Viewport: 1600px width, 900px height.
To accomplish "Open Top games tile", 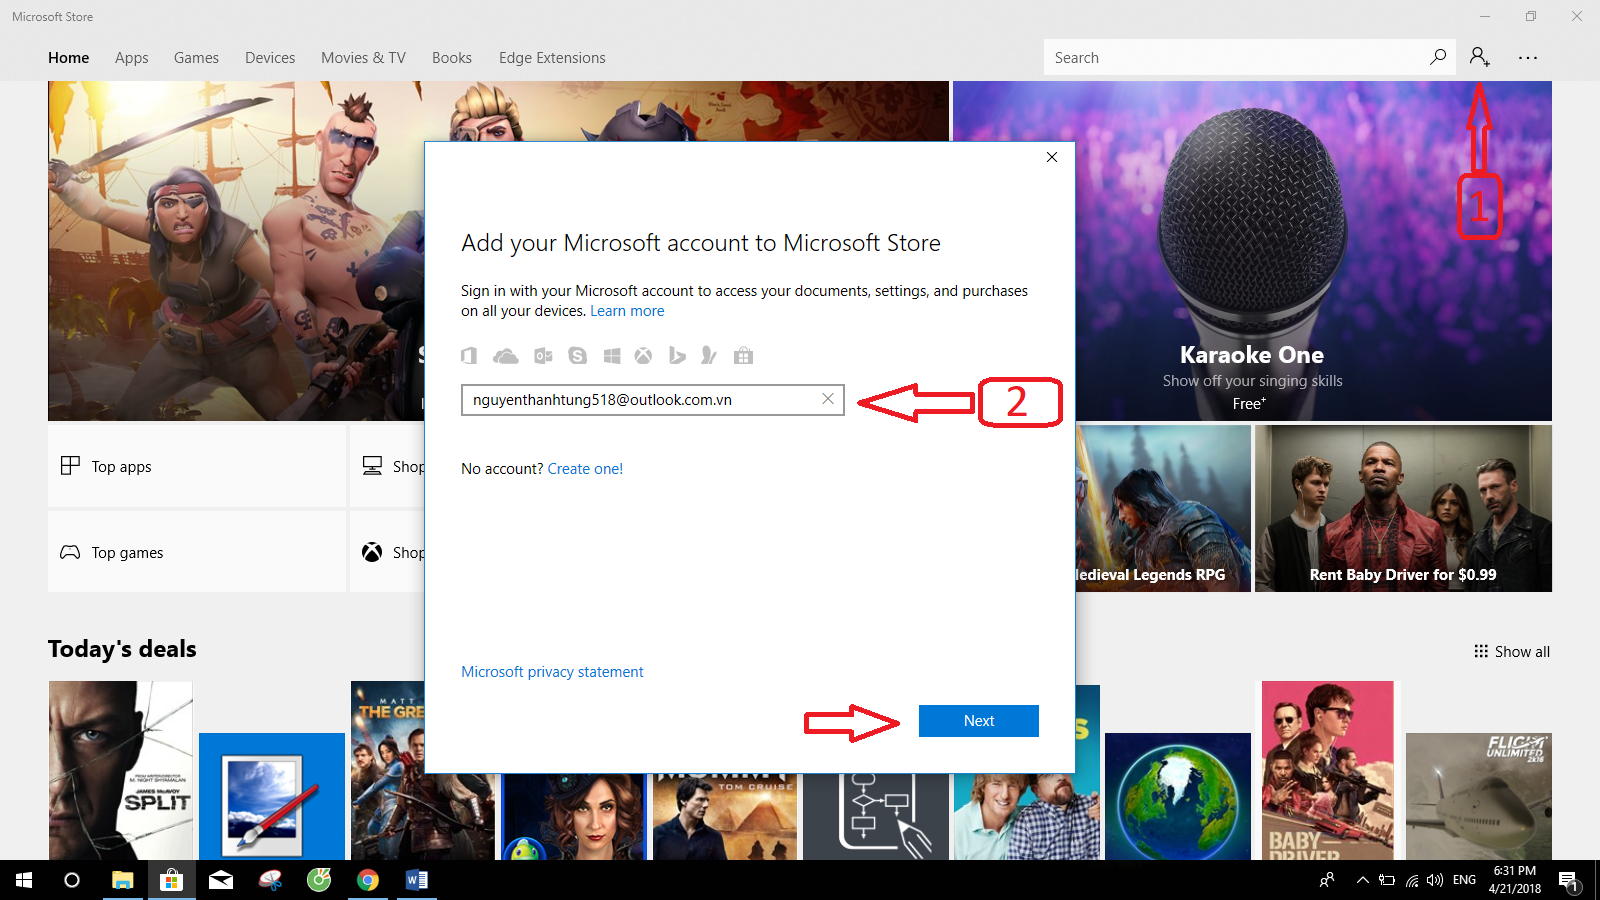I will [x=197, y=552].
